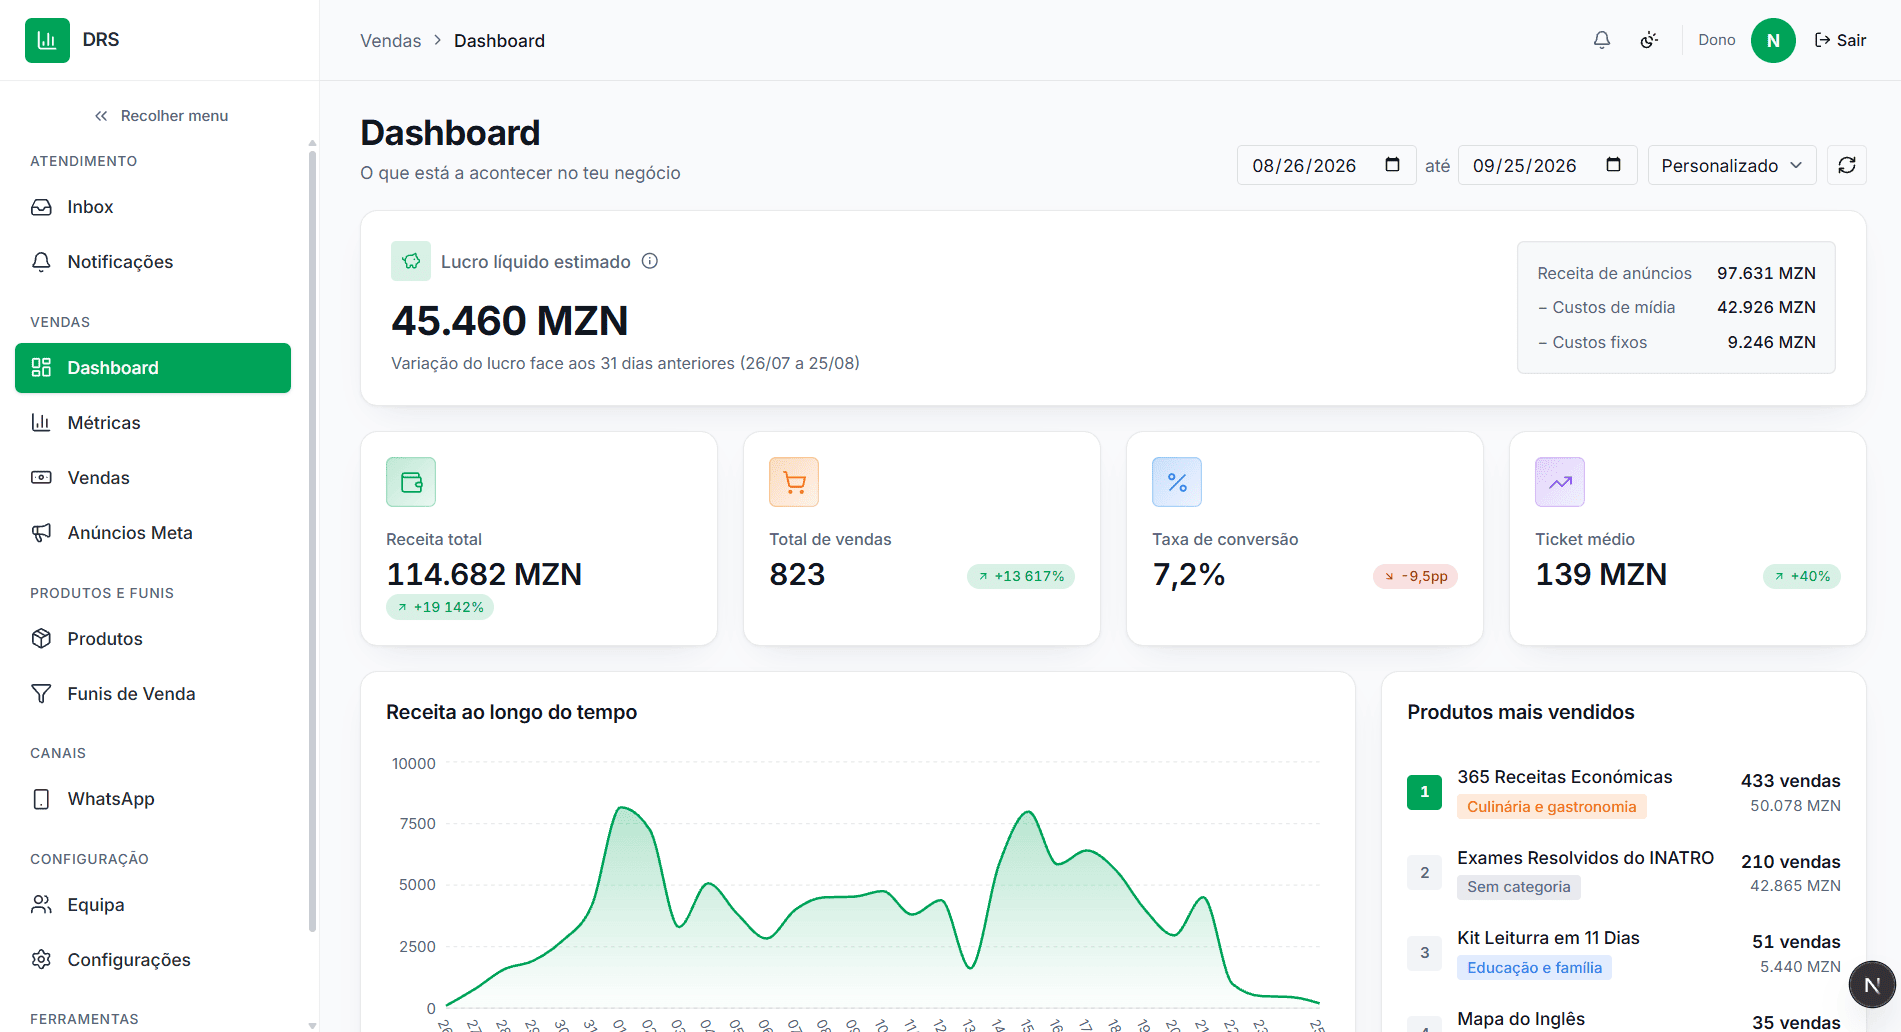Screen dimensions: 1901x1032
Task: Open Configurações in sidebar
Action: 153,960
